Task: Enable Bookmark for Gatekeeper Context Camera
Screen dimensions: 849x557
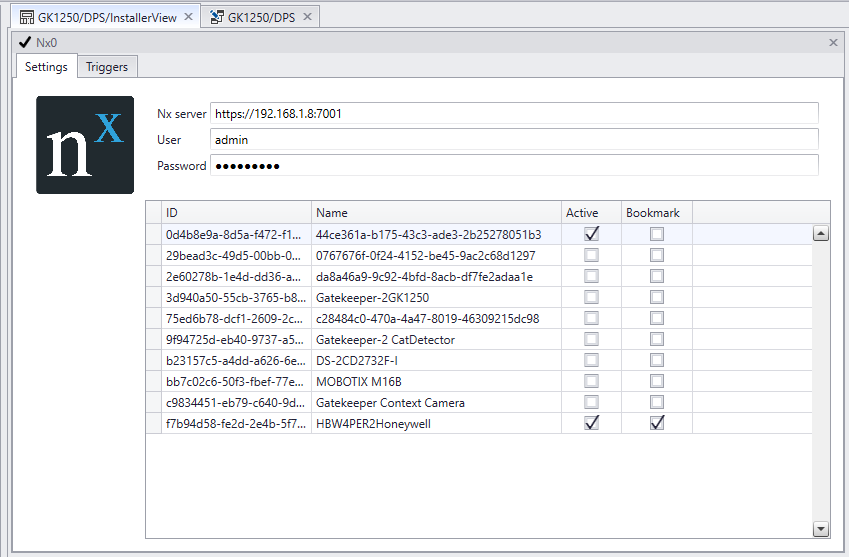Action: click(x=657, y=403)
